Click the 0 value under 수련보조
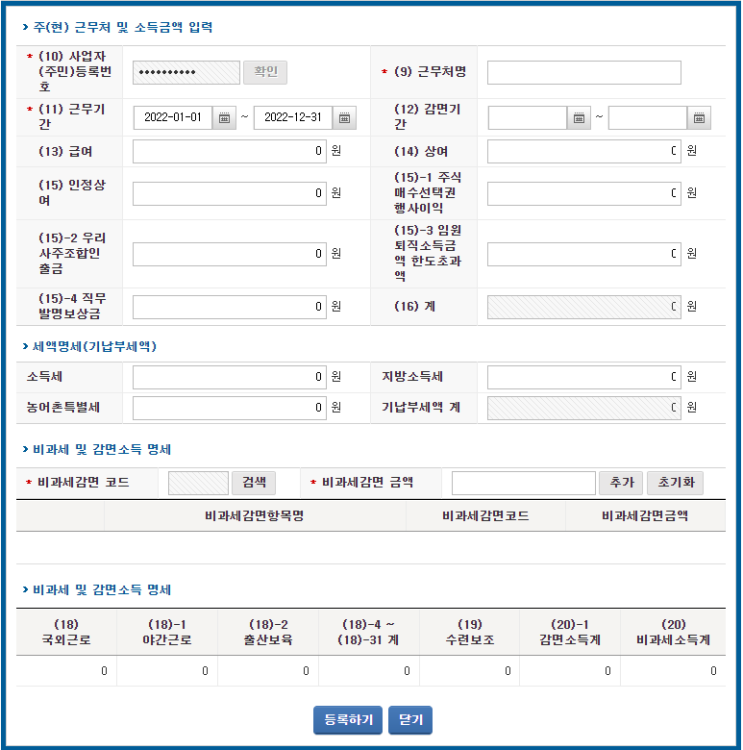The image size is (743, 750). click(508, 671)
